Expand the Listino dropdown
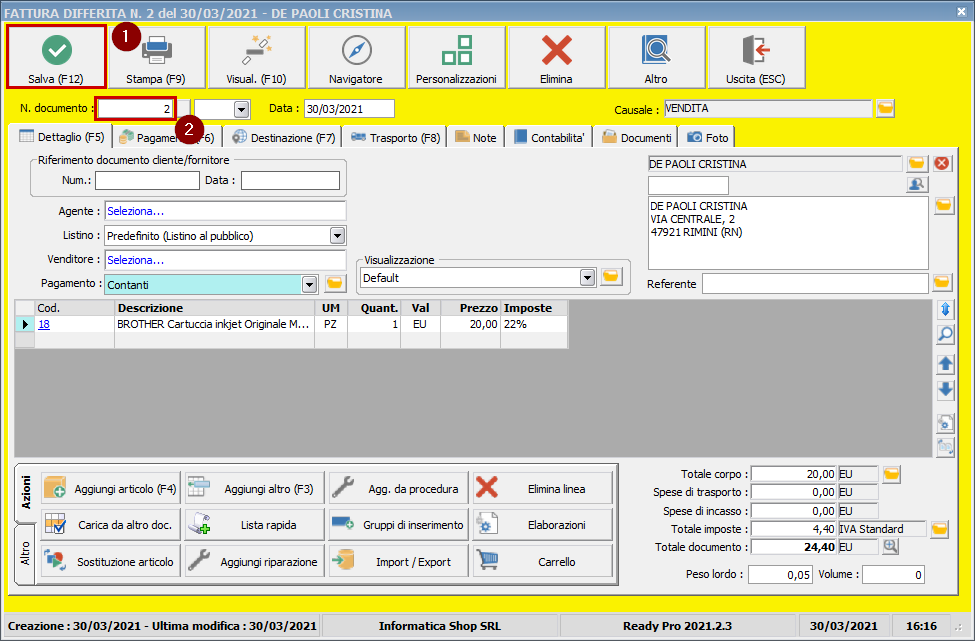Screen dimensions: 975x641 [x=337, y=236]
